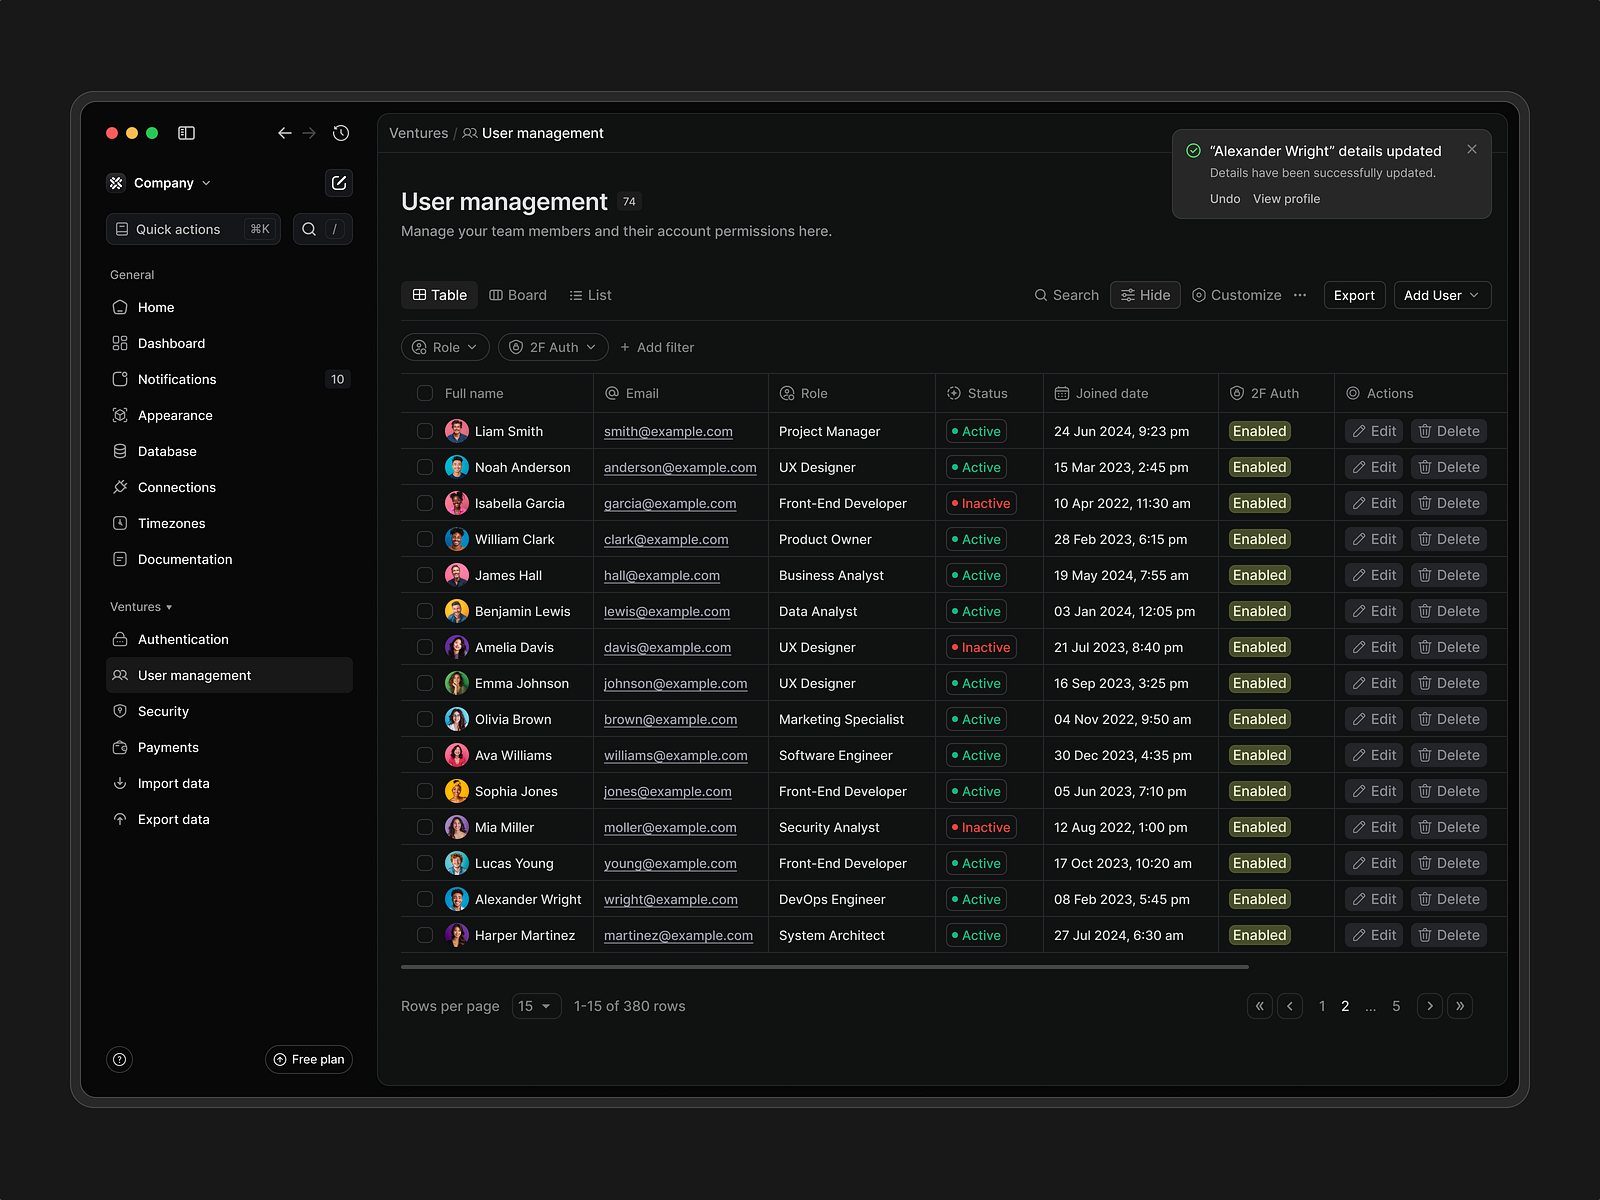
Task: Dismiss the details updated notification
Action: (1472, 149)
